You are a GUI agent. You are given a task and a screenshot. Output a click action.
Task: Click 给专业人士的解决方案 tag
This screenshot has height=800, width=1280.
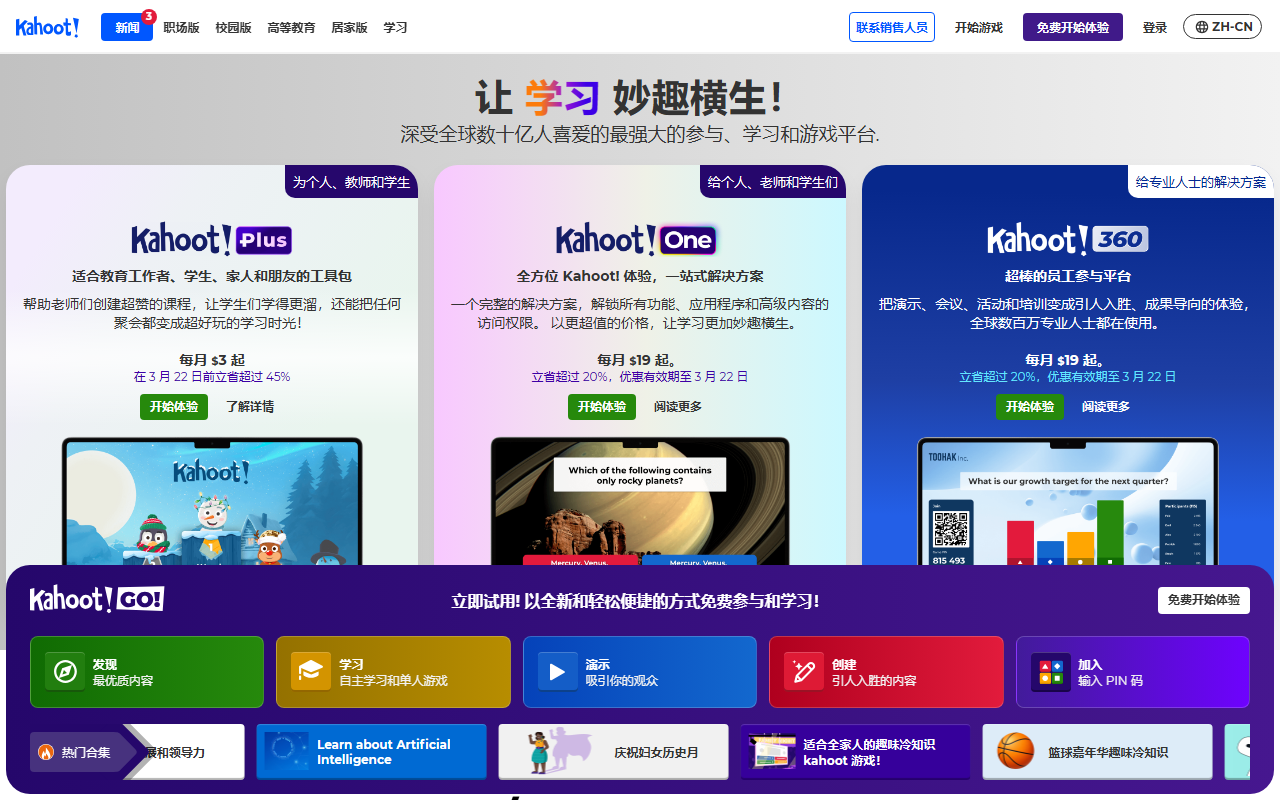pos(1201,182)
